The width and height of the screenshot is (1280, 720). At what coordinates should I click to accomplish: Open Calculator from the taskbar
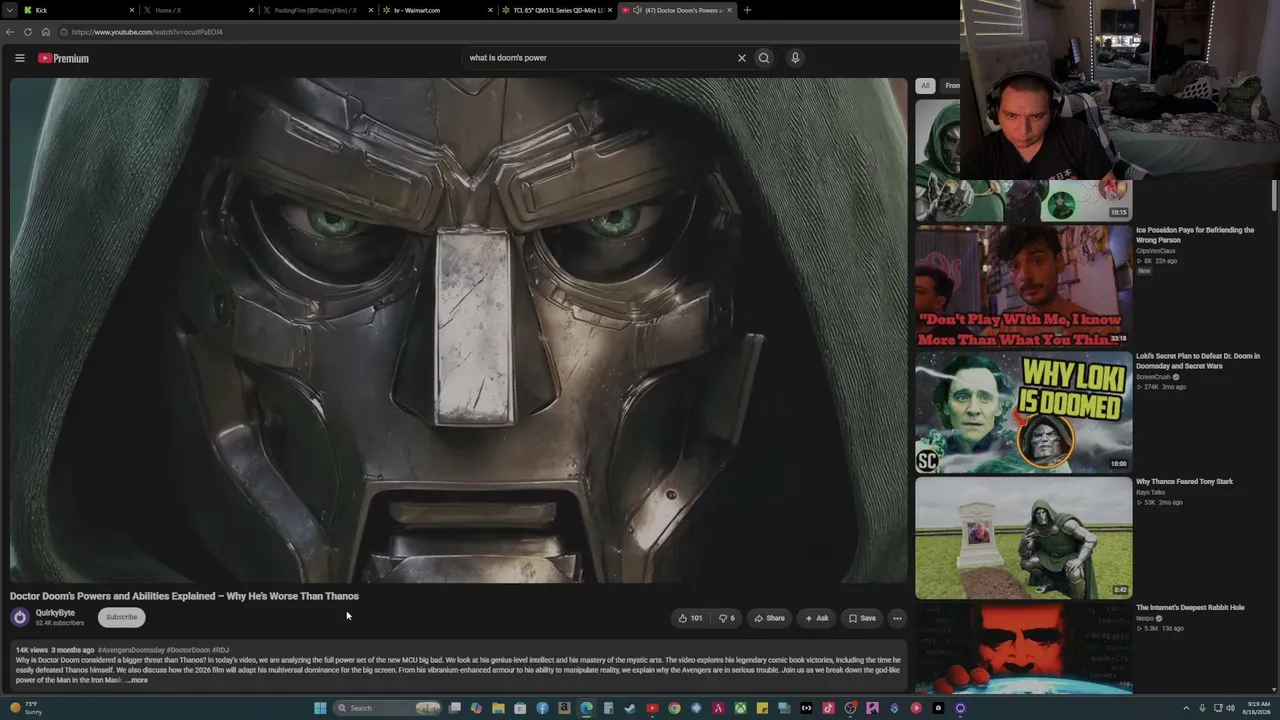point(608,708)
